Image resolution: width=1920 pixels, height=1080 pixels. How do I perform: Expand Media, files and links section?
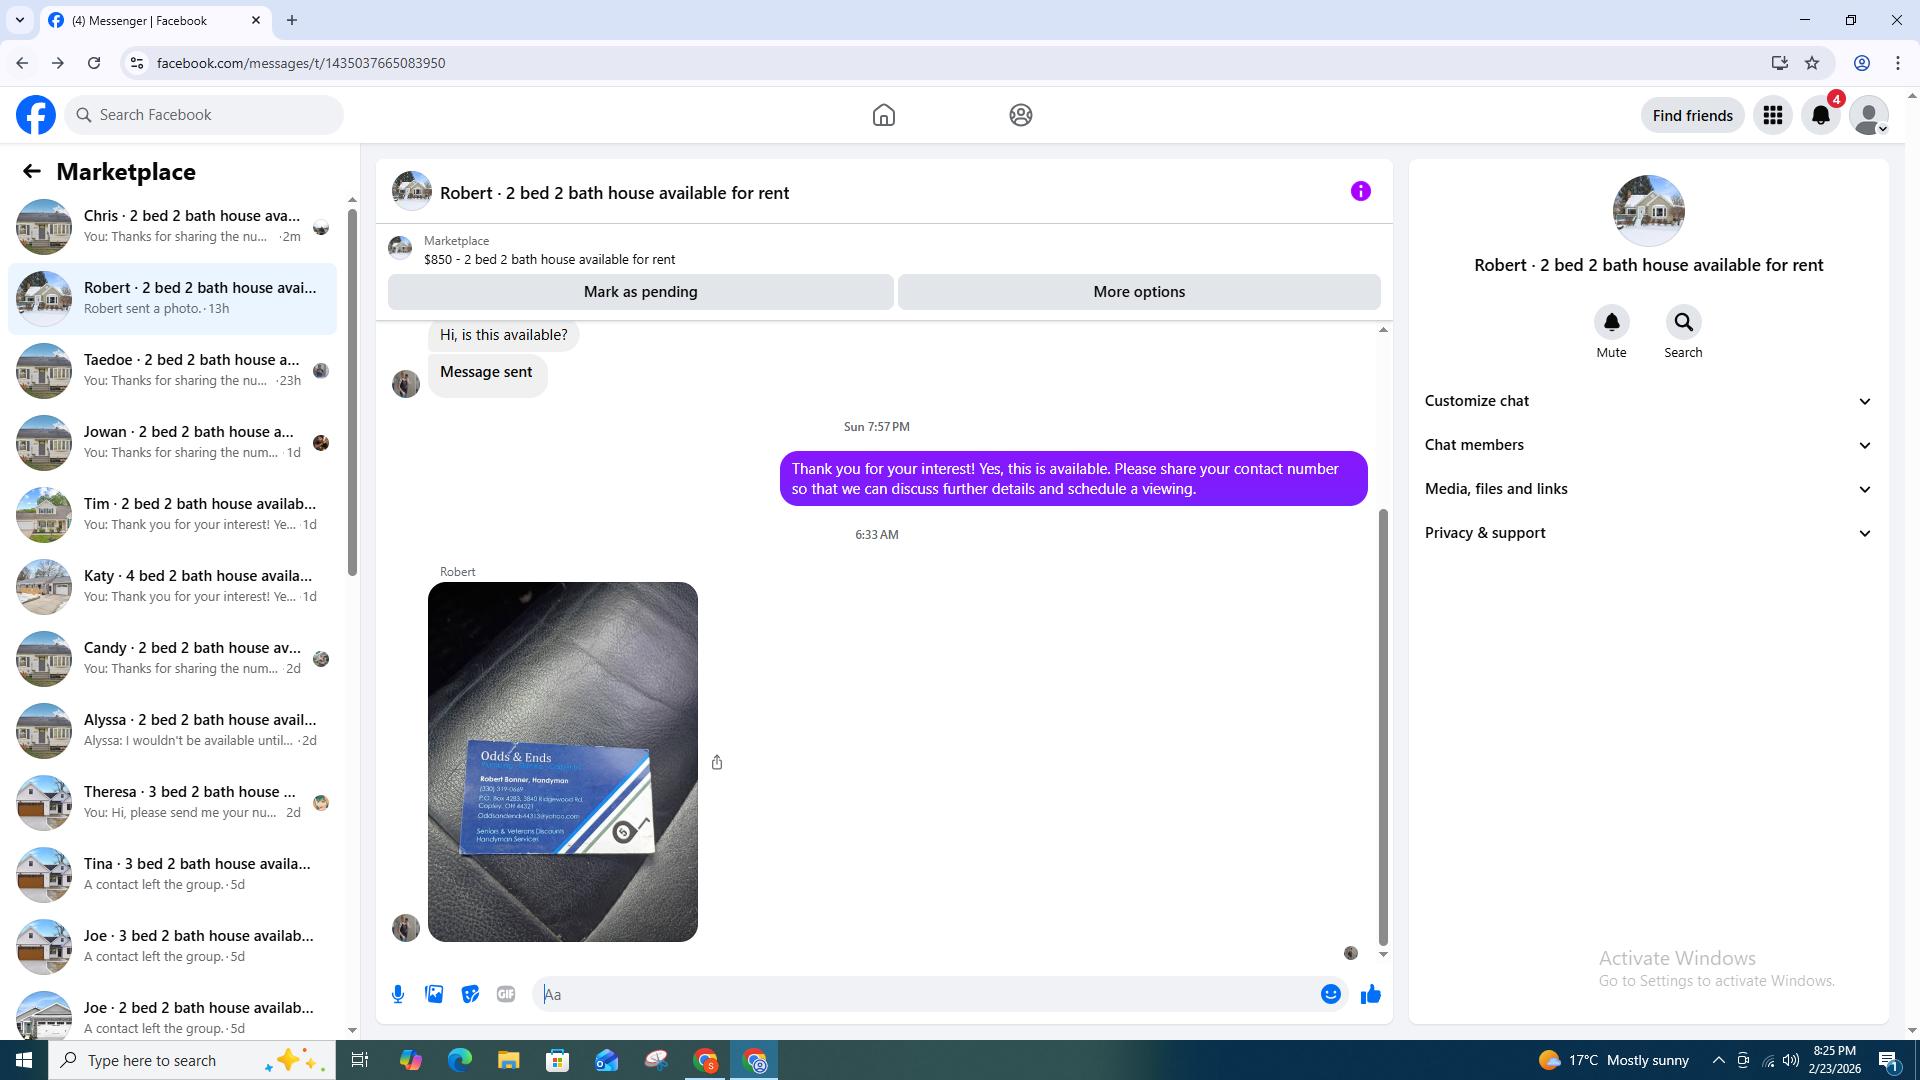[x=1648, y=489]
